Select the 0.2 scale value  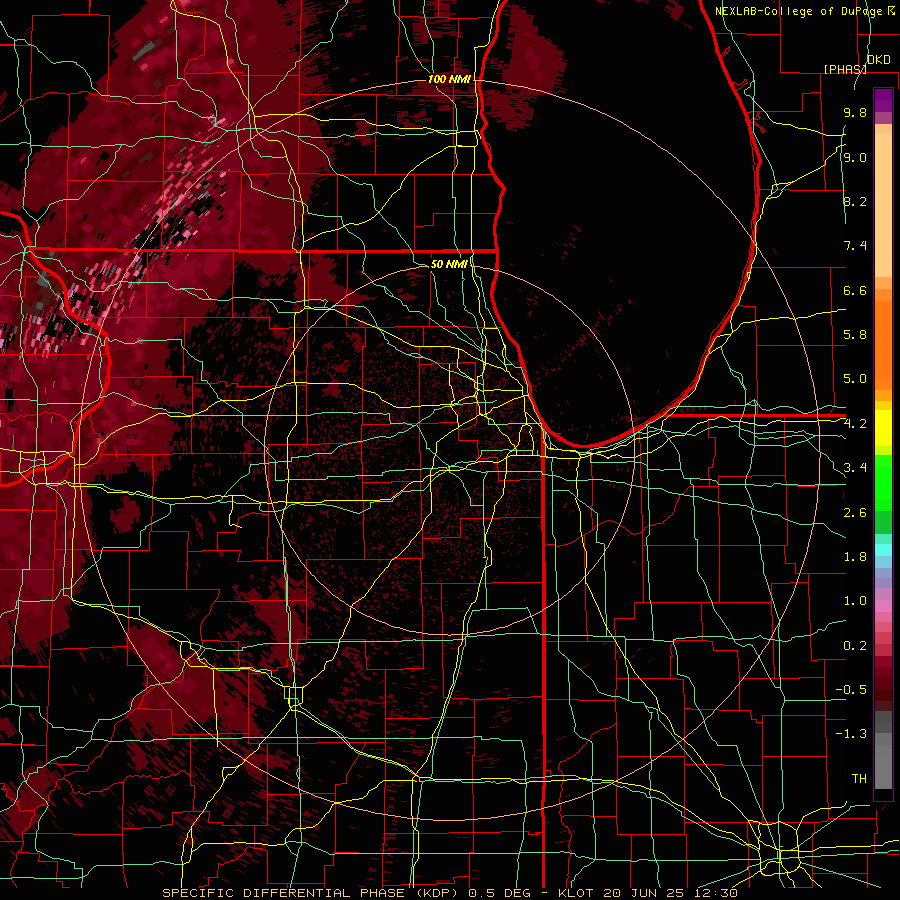pyautogui.click(x=855, y=646)
